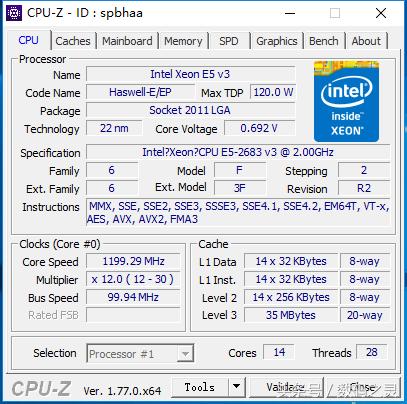Go to the SPD tab
The width and height of the screenshot is (407, 404).
point(229,41)
